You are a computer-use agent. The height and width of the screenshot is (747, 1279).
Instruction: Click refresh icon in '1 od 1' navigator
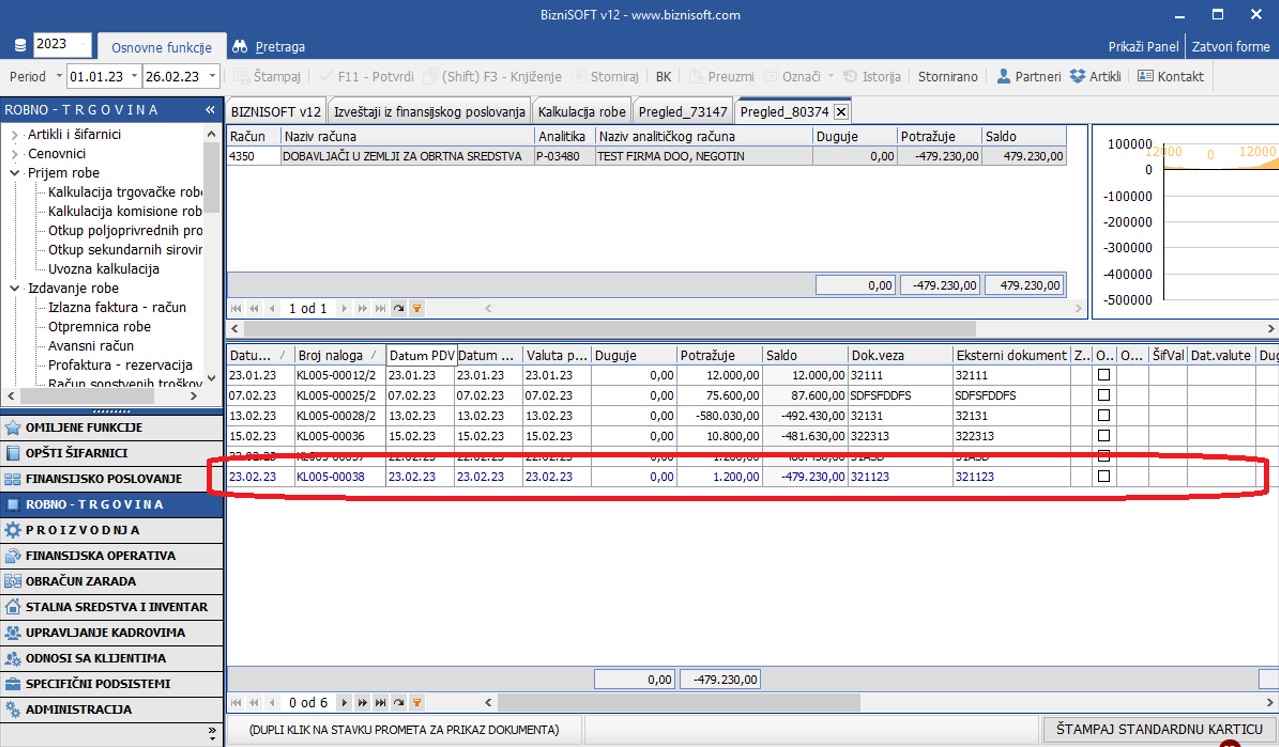pos(399,309)
